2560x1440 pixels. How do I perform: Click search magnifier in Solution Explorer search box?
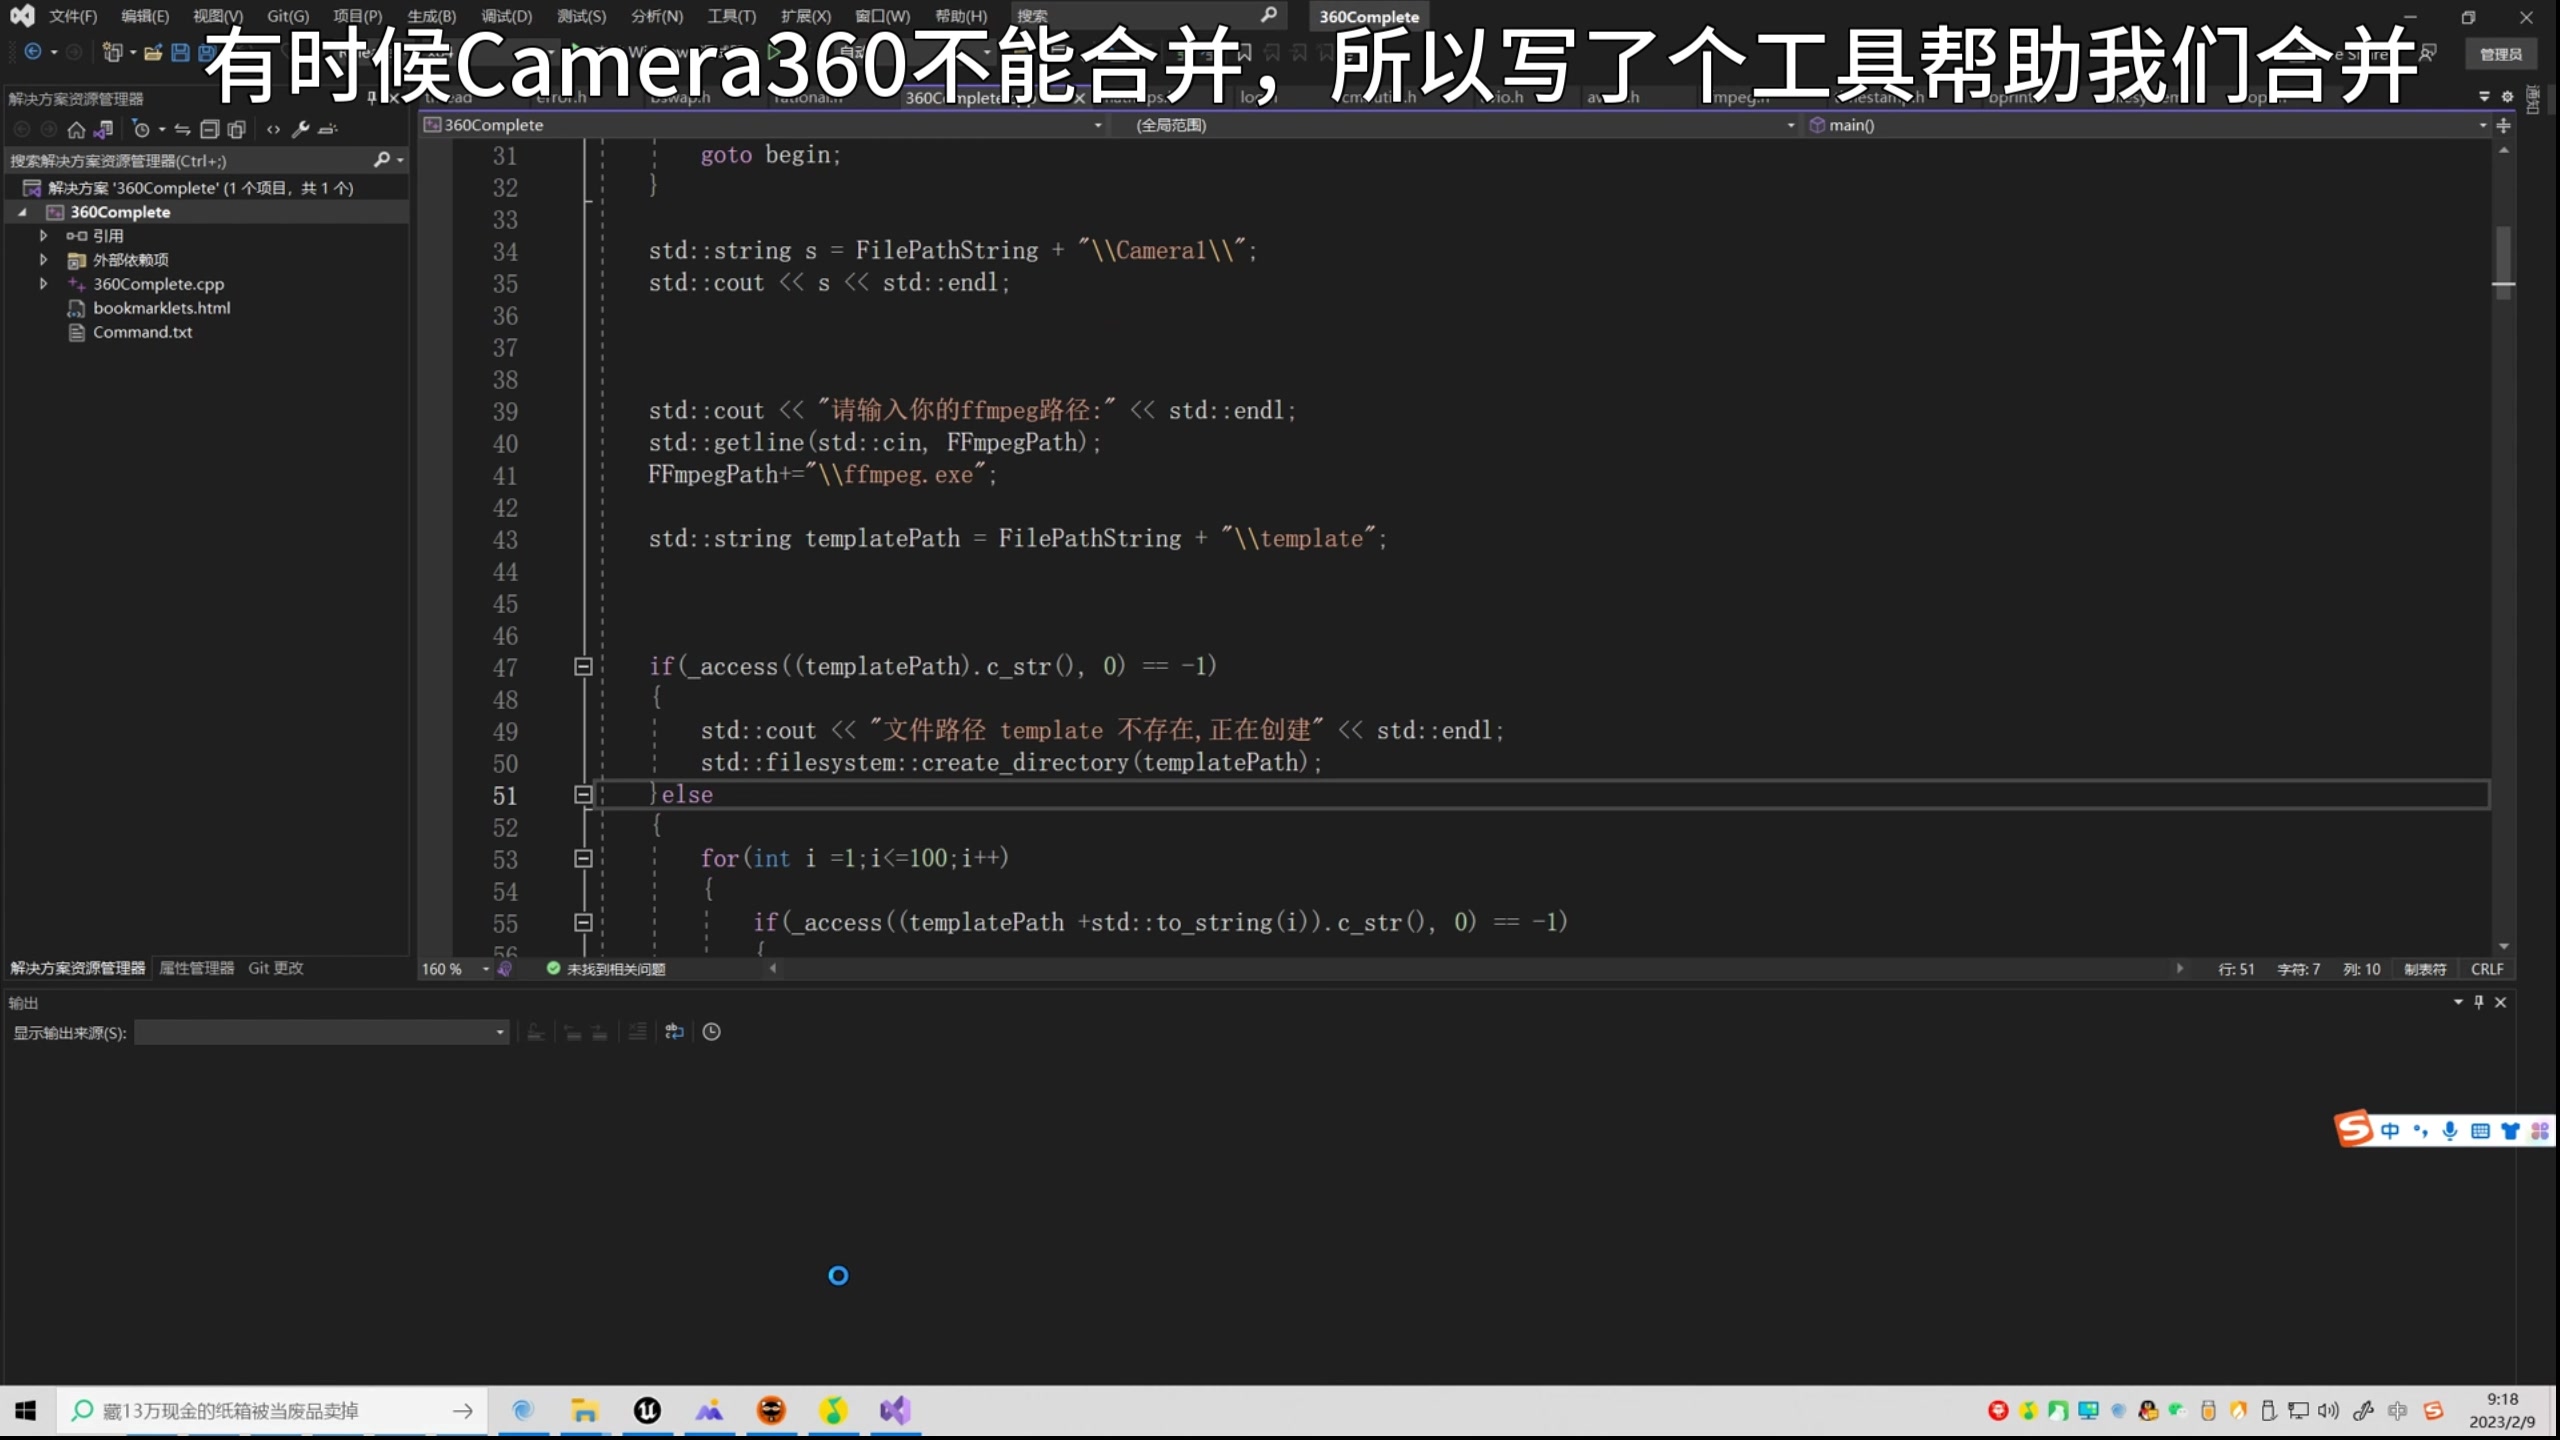pyautogui.click(x=381, y=160)
